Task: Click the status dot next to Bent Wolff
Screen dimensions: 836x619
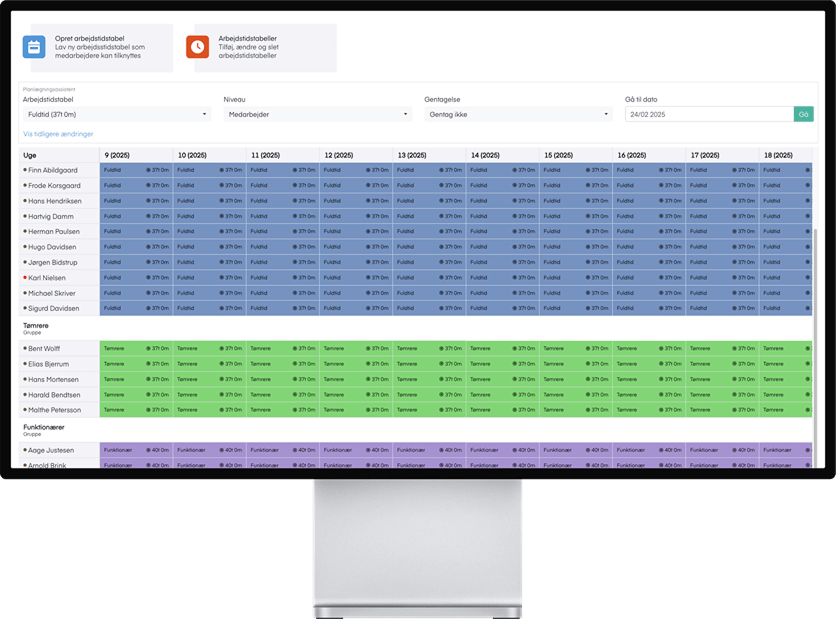Action: point(24,349)
